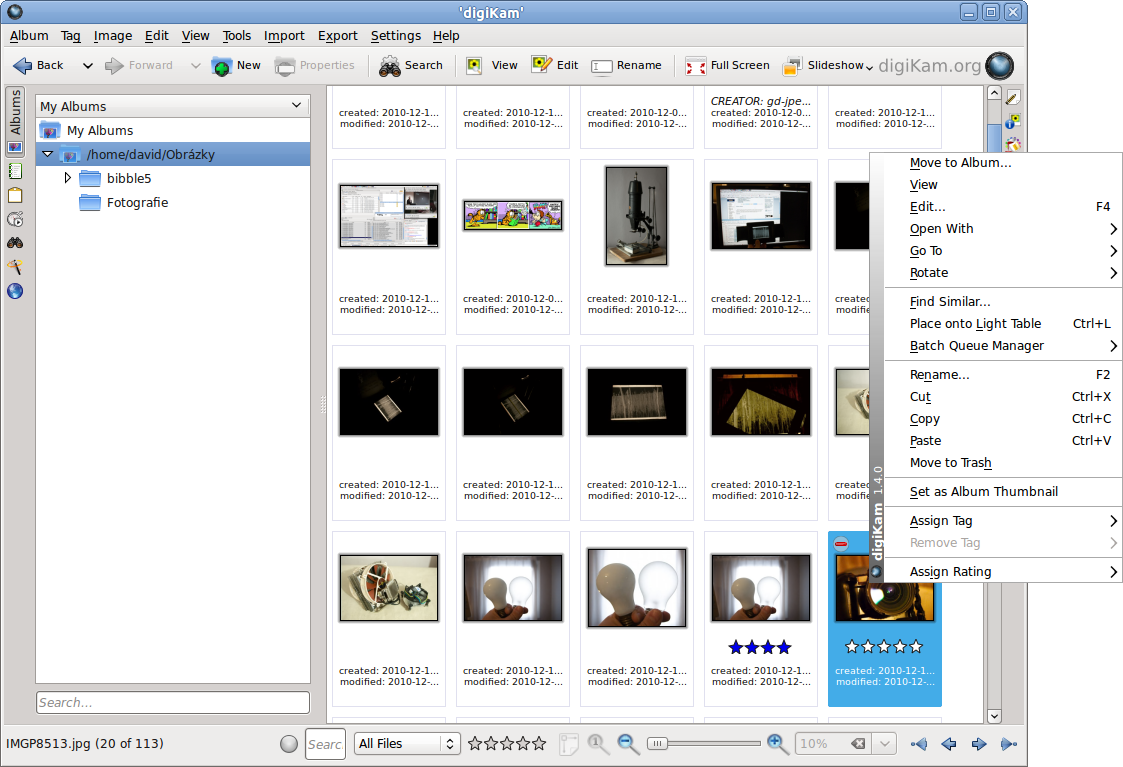Expand the Assign Rating submenu
Image resolution: width=1123 pixels, height=767 pixels.
click(1003, 571)
